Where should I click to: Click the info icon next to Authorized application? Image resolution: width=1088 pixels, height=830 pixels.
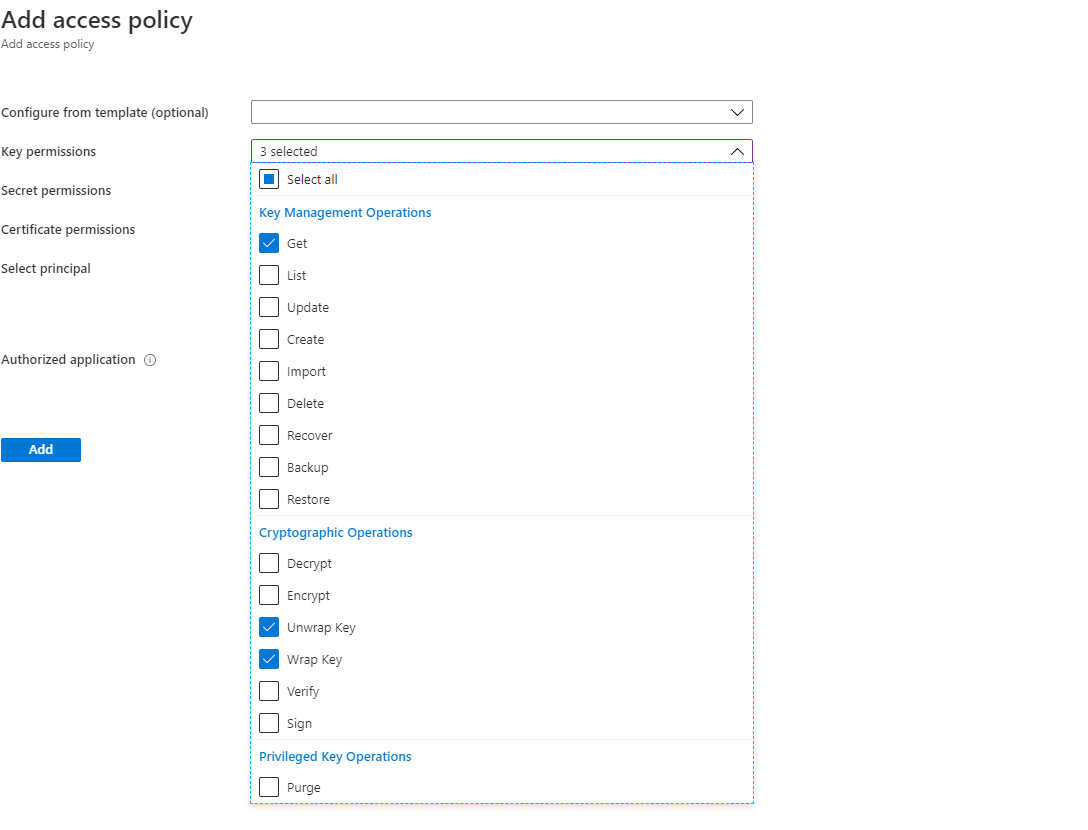click(150, 359)
